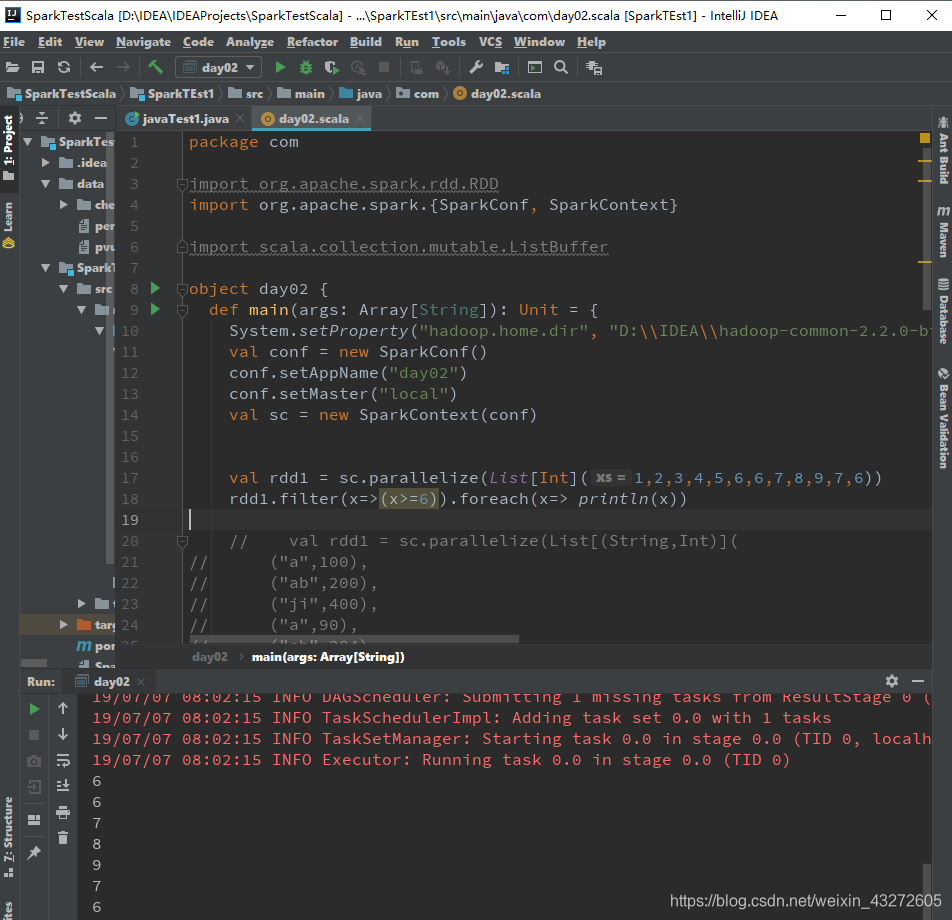952x920 pixels.
Task: Open the Maven side panel
Action: (943, 231)
